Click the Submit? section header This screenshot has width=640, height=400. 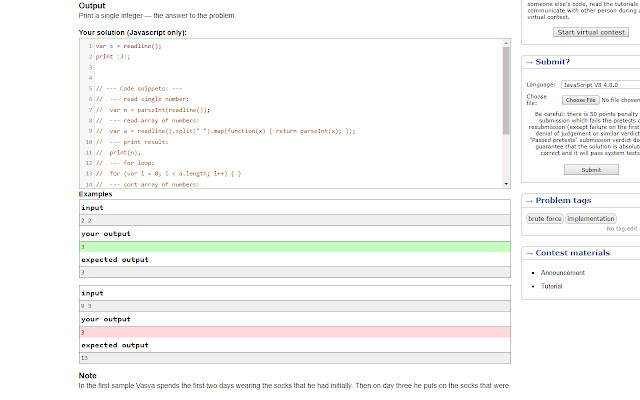pyautogui.click(x=552, y=62)
